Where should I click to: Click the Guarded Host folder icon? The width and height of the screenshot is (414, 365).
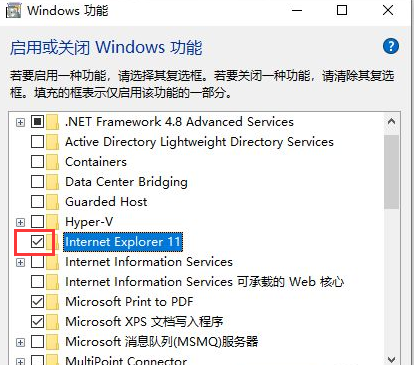pyautogui.click(x=52, y=202)
